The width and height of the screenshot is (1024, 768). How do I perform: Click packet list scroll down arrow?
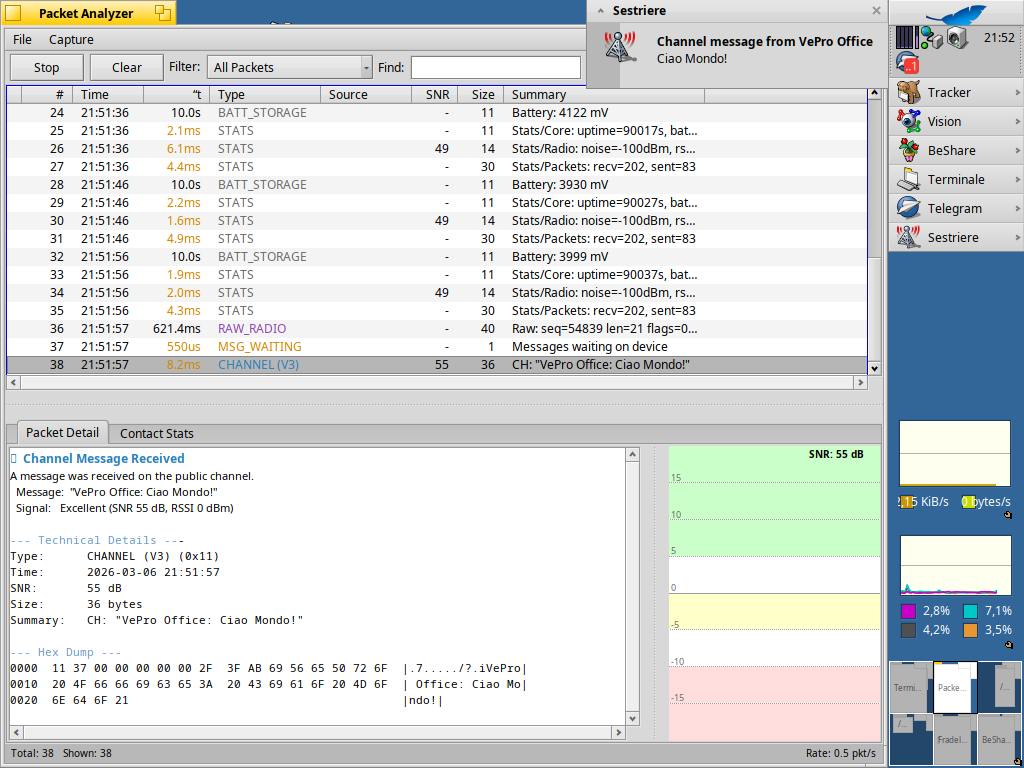coord(874,369)
